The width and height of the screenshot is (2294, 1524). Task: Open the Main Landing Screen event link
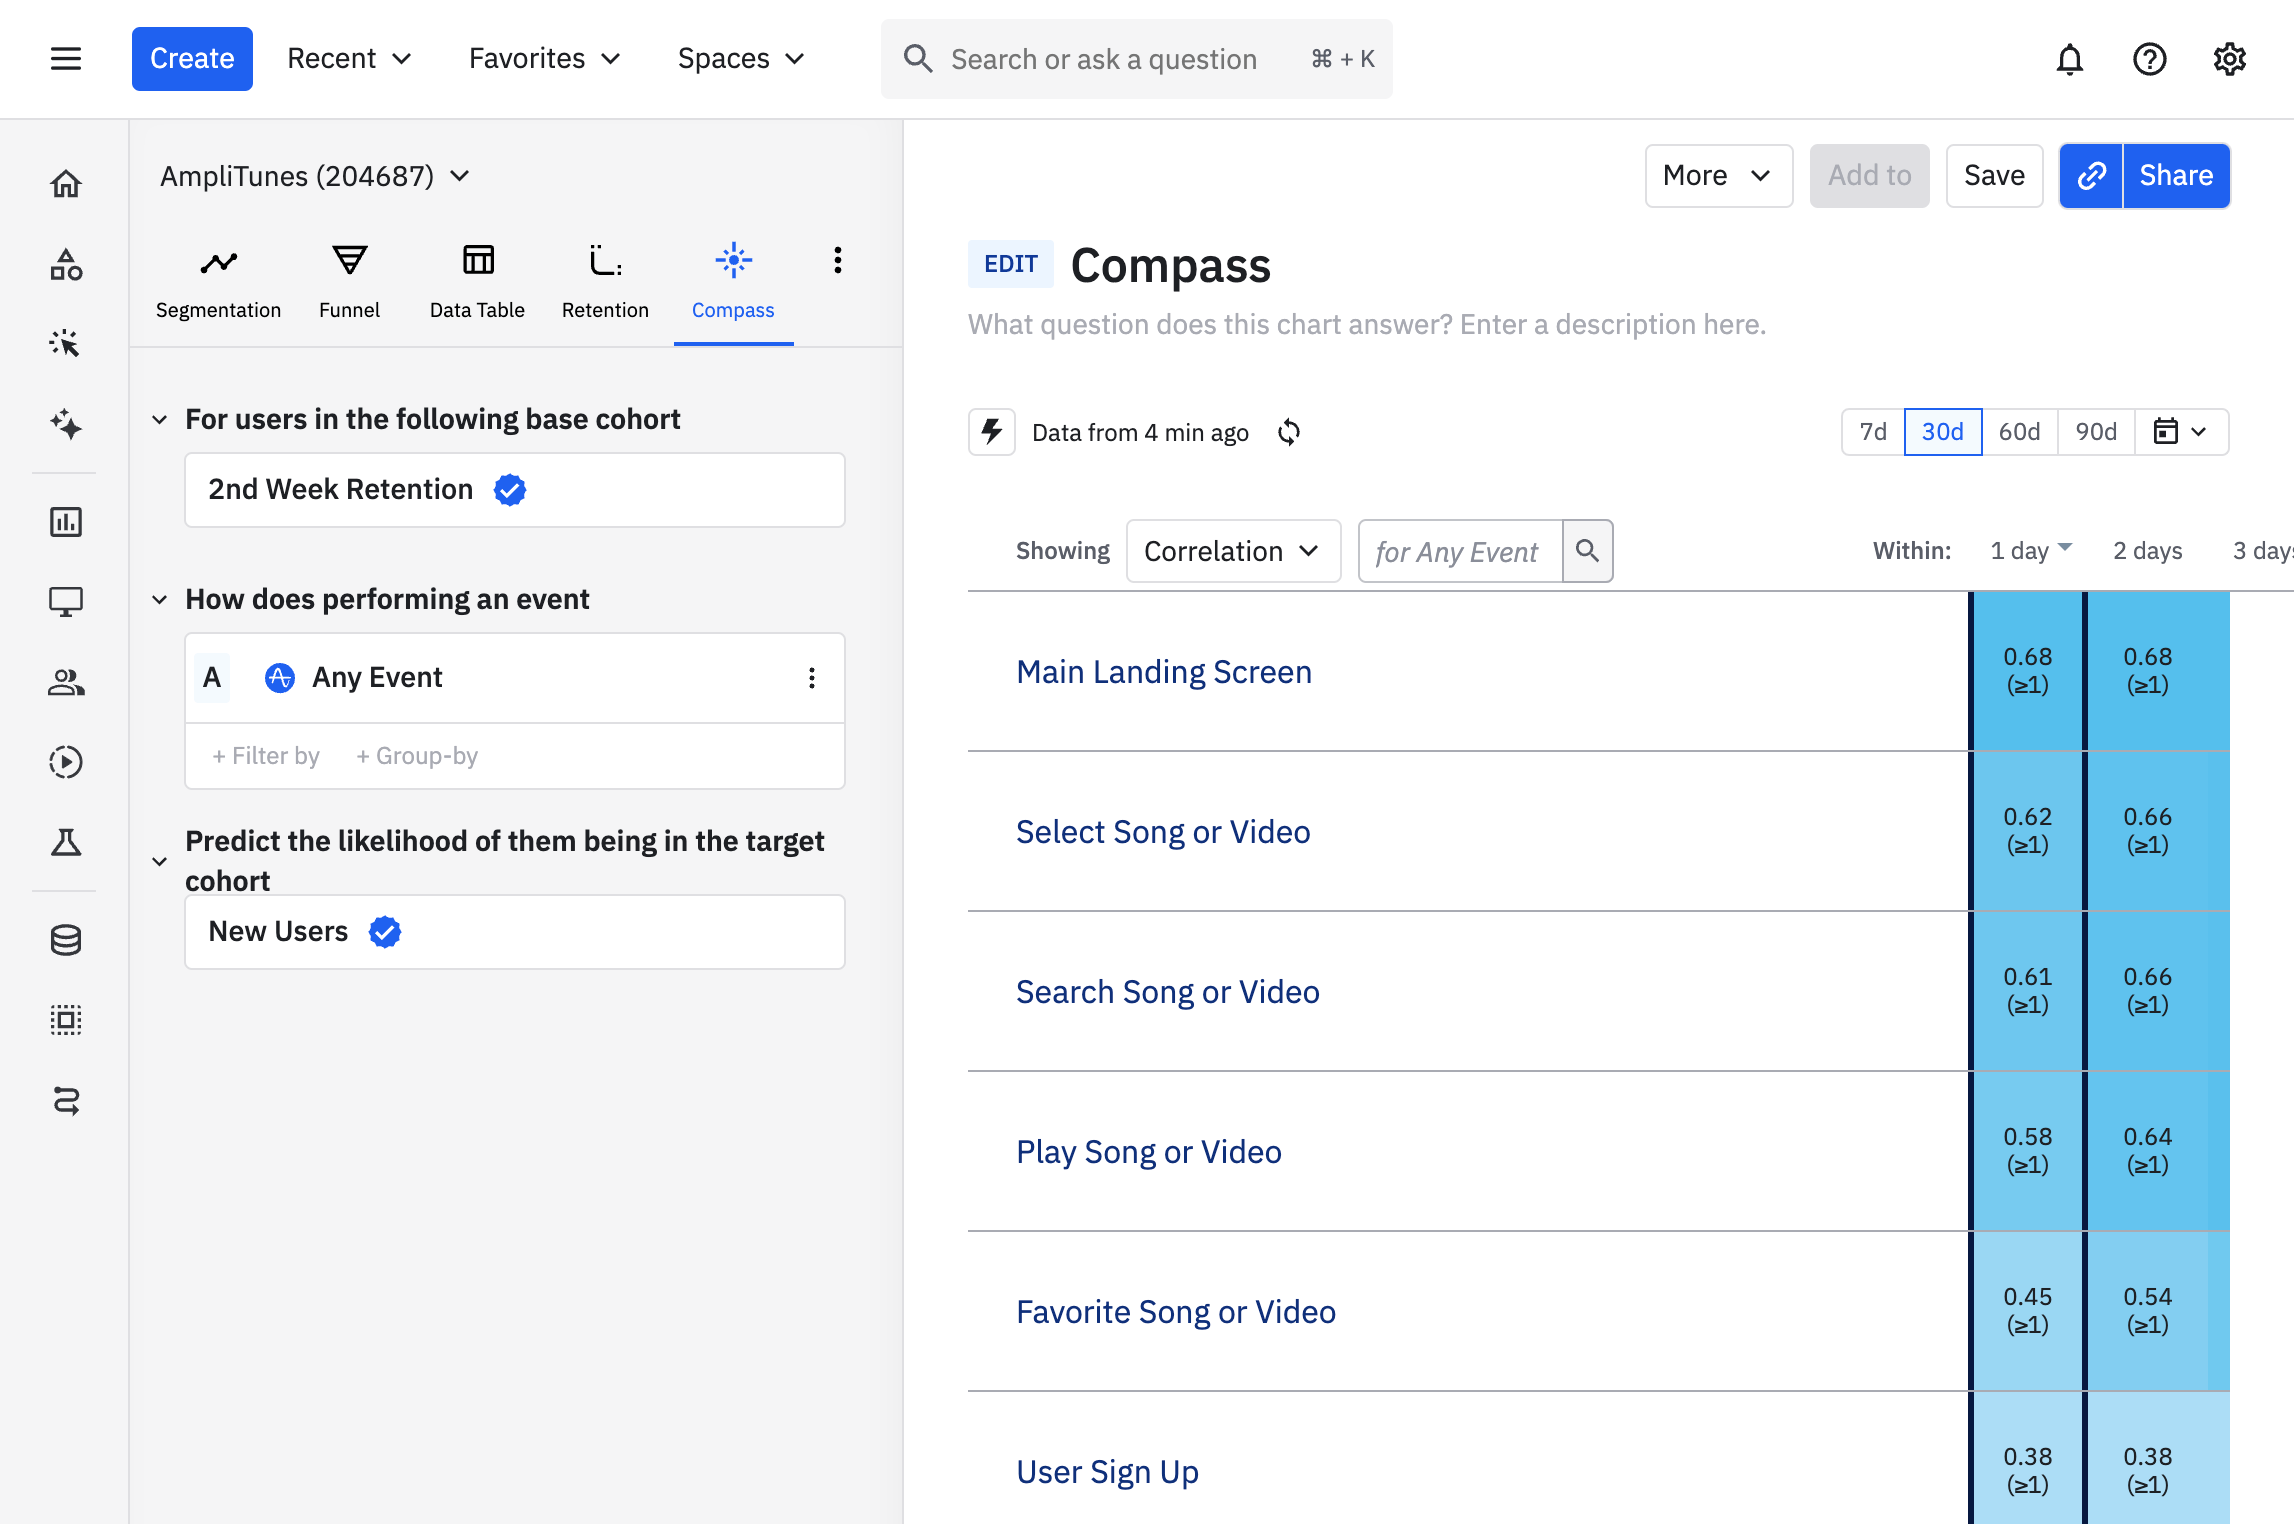[1163, 672]
